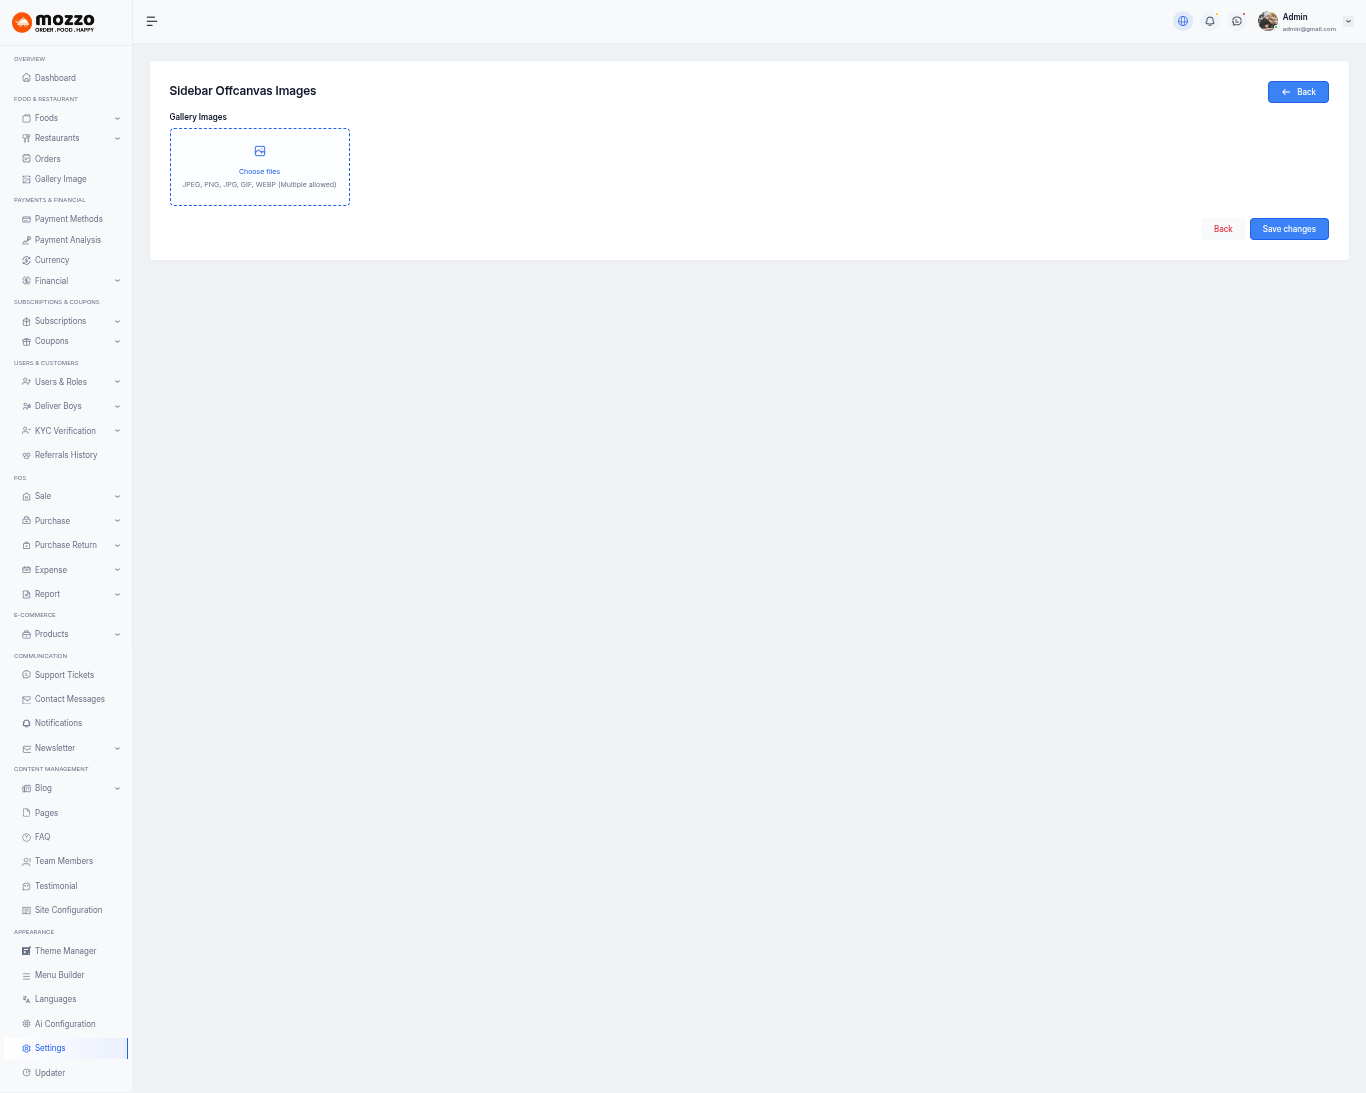
Task: Open the bell notifications icon in header
Action: point(1210,21)
